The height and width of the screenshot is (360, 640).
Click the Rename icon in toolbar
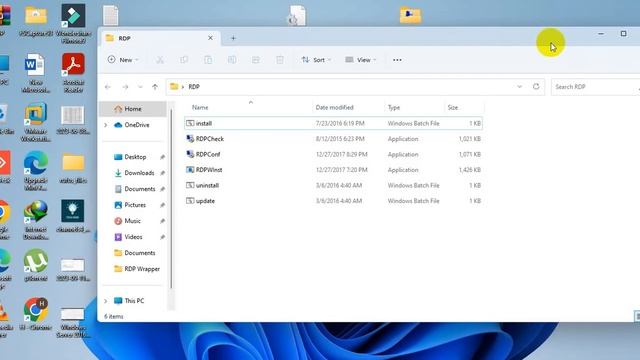click(232, 60)
